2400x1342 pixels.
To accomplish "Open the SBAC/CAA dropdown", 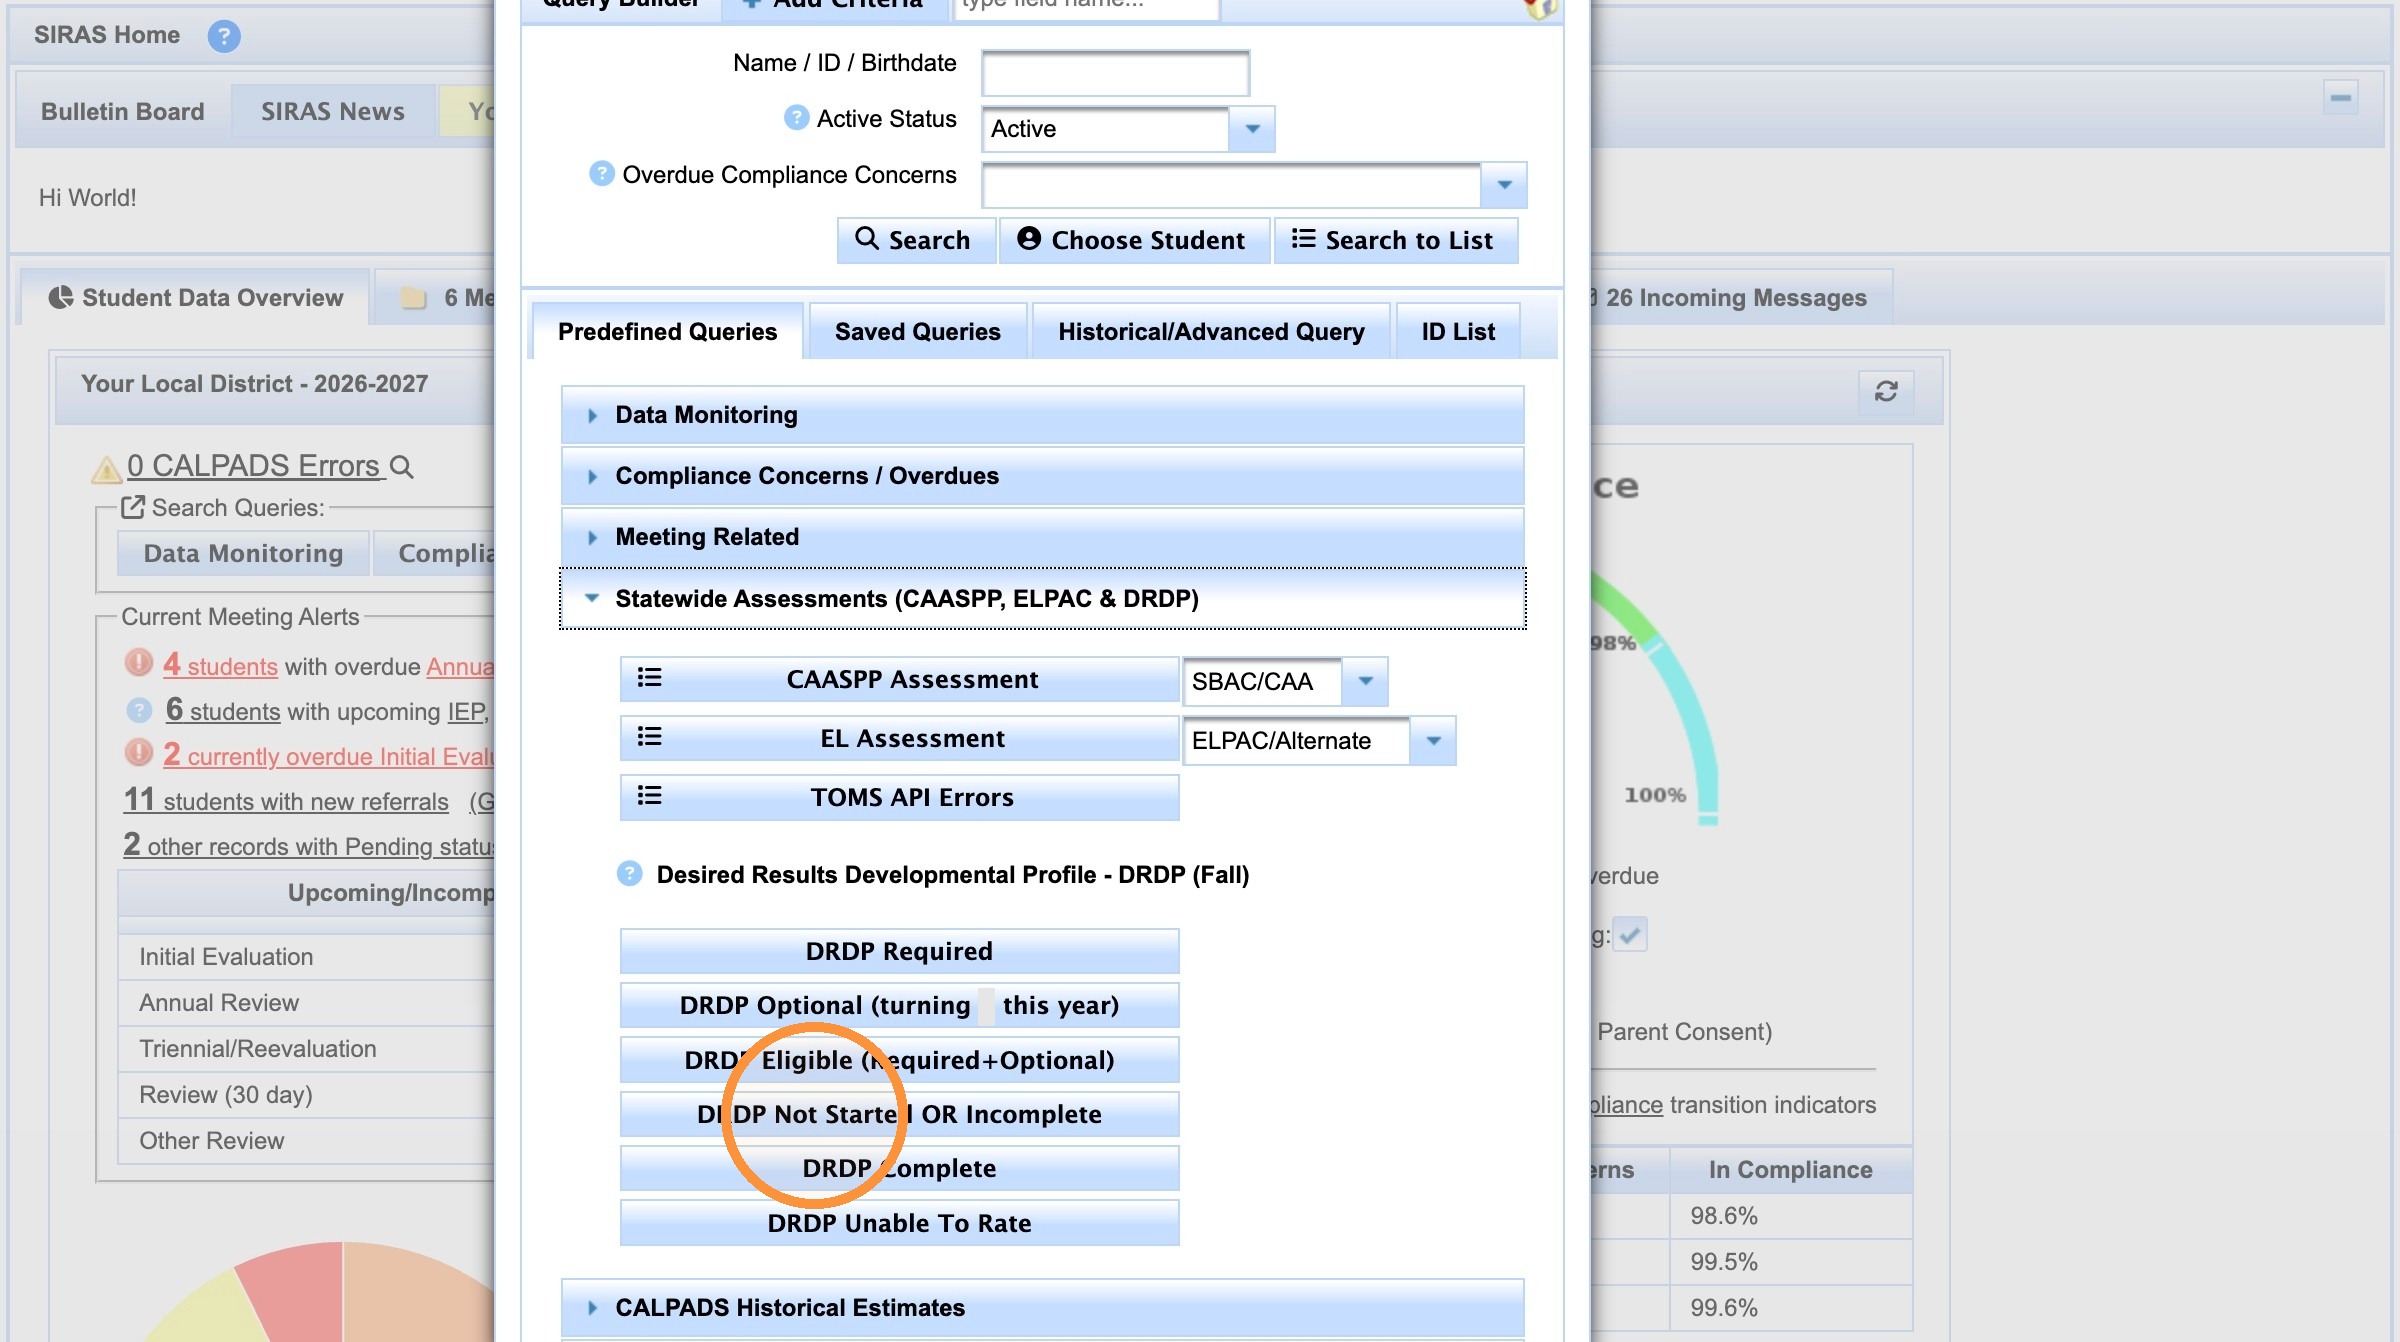I will 1365,681.
